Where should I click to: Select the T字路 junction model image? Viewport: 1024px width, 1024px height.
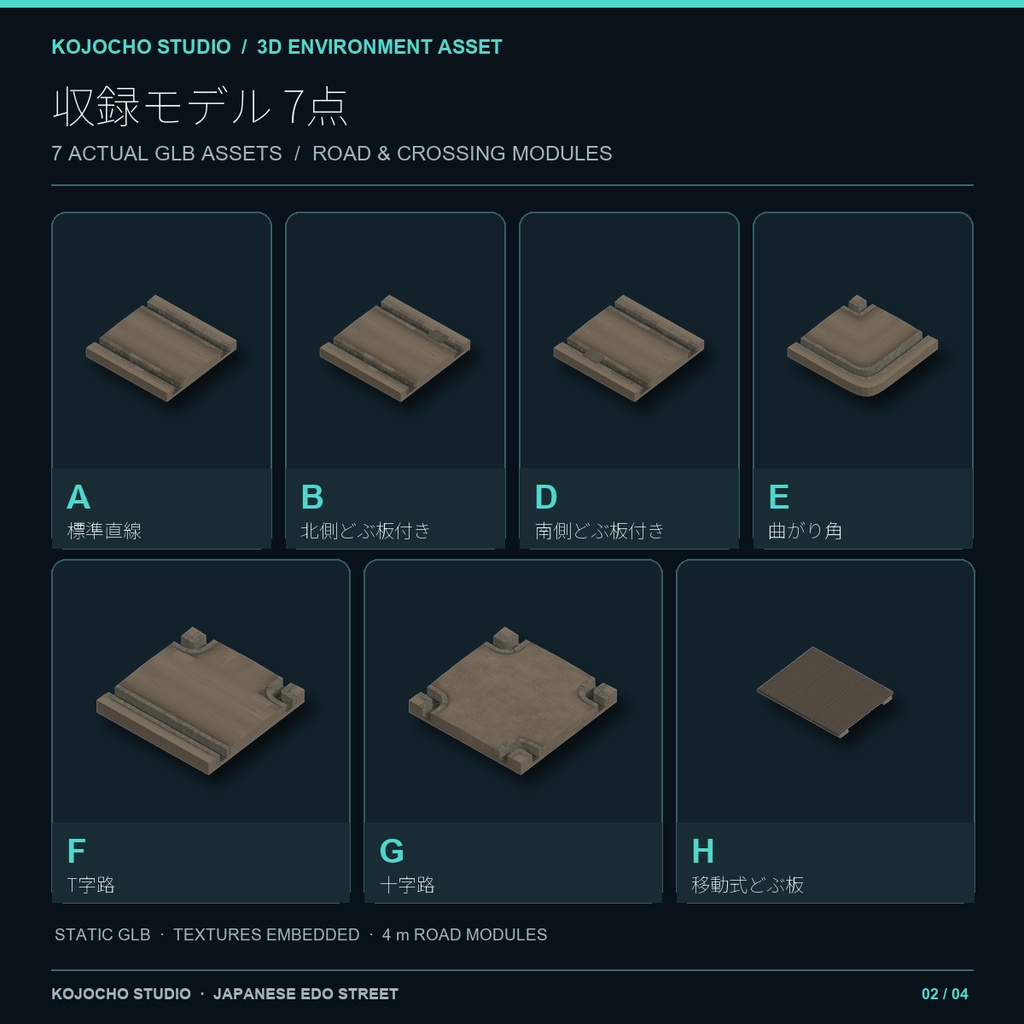coord(200,701)
